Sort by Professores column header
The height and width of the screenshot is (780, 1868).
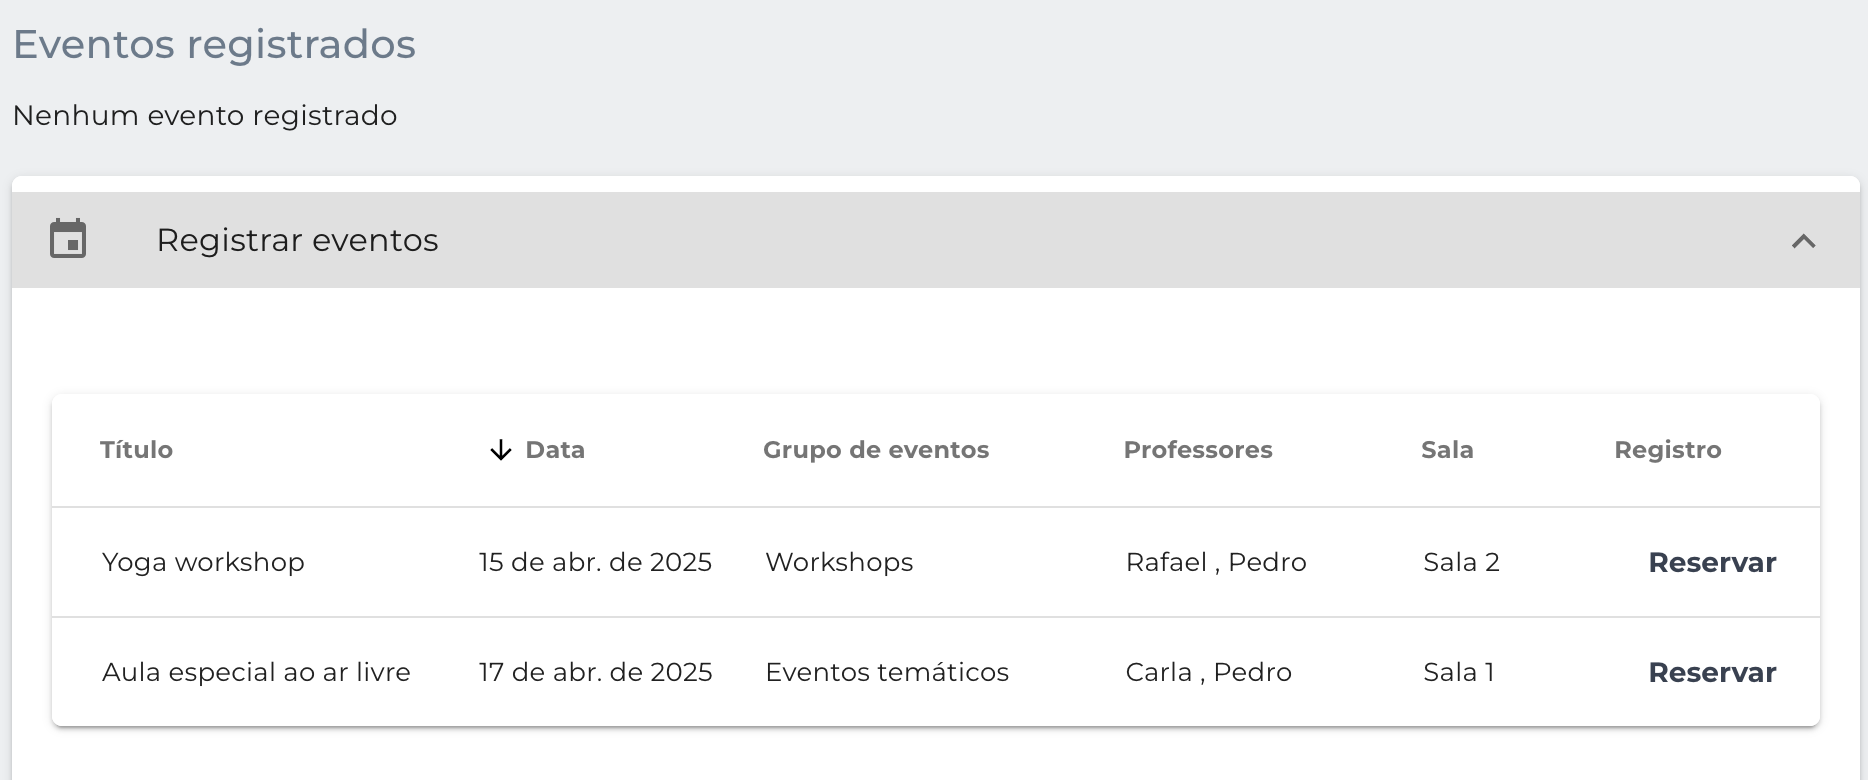coord(1198,450)
